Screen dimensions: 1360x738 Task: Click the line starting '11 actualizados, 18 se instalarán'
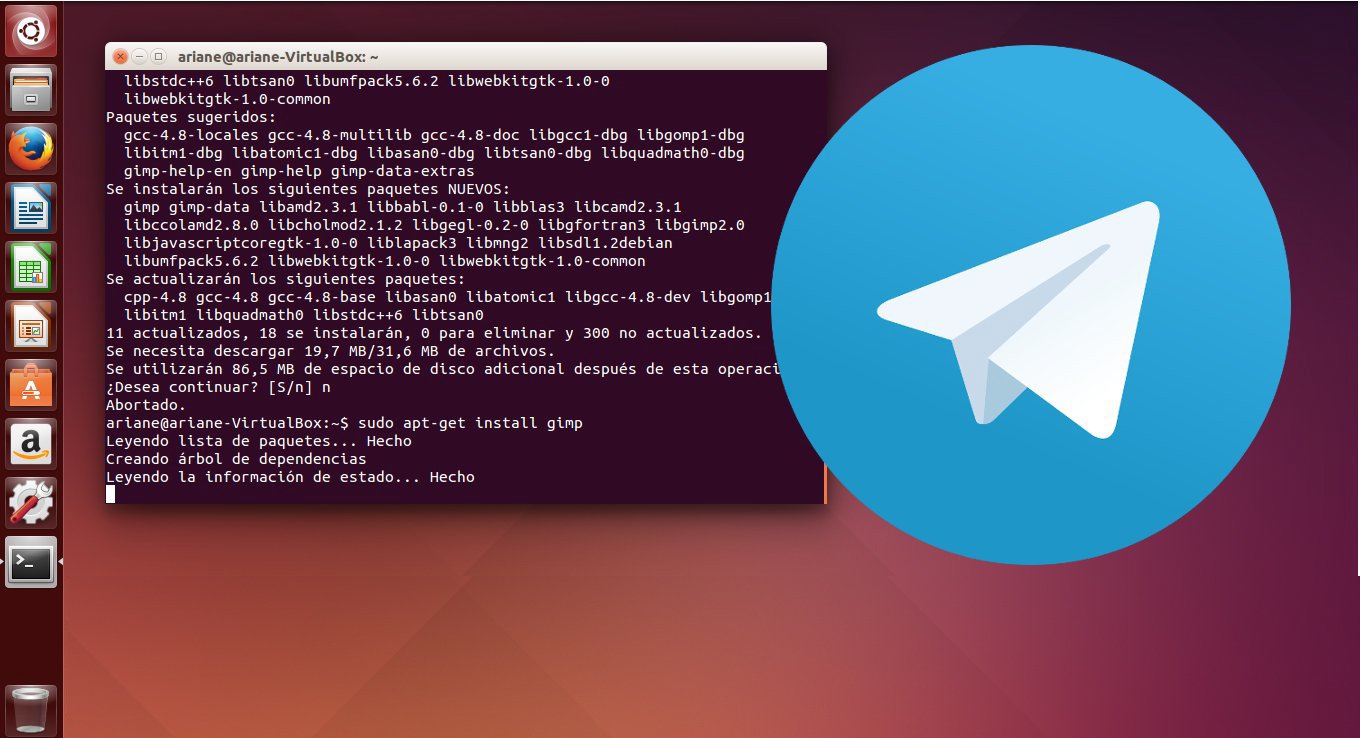pos(434,333)
